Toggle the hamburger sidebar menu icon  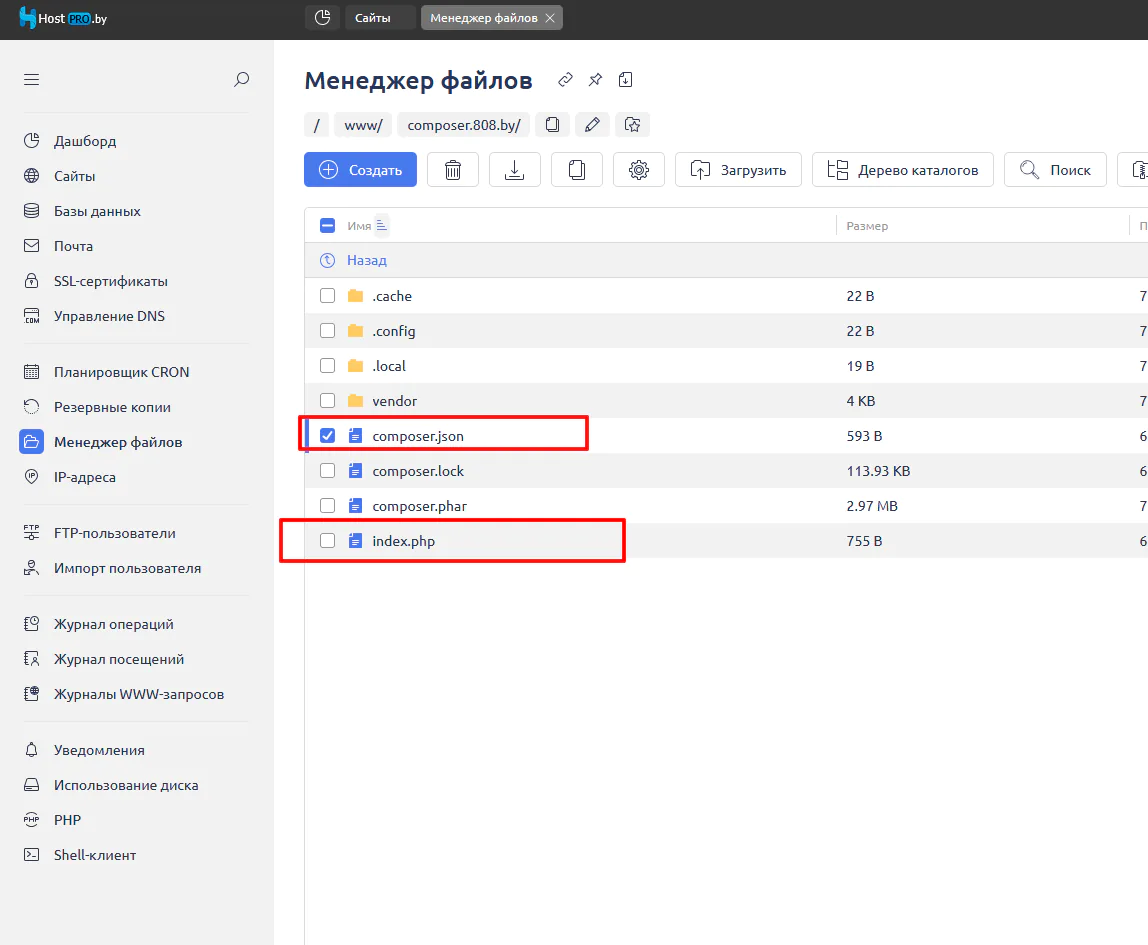click(x=32, y=80)
